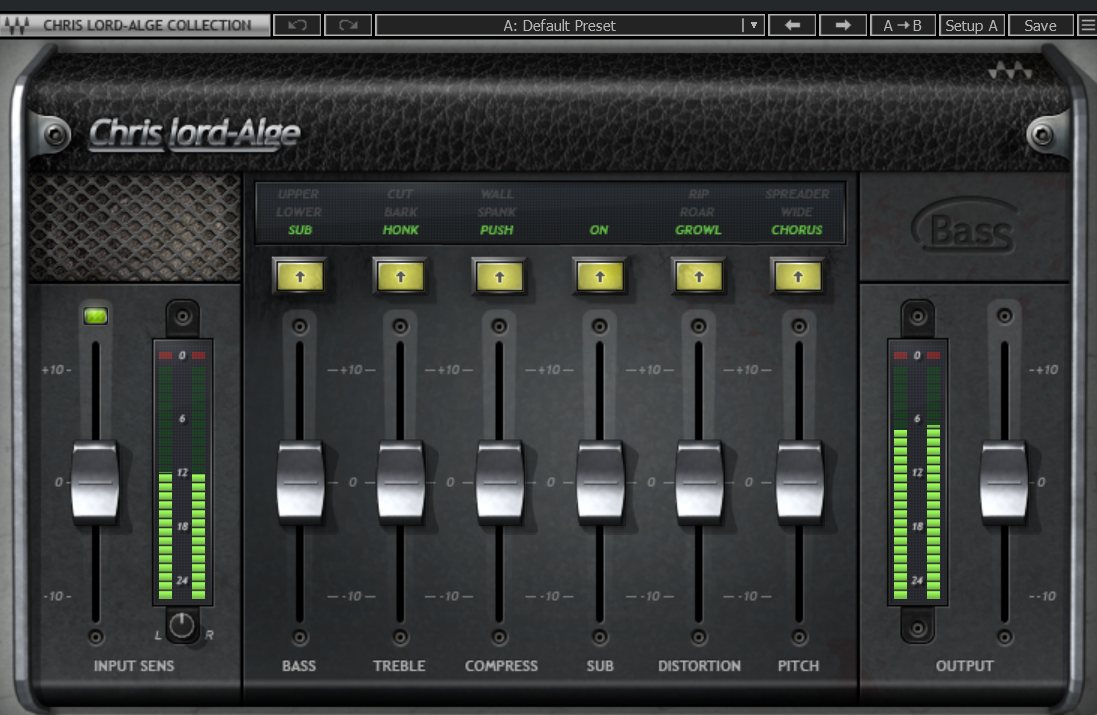Select the HONK treble mode label
The height and width of the screenshot is (715, 1097).
click(400, 229)
